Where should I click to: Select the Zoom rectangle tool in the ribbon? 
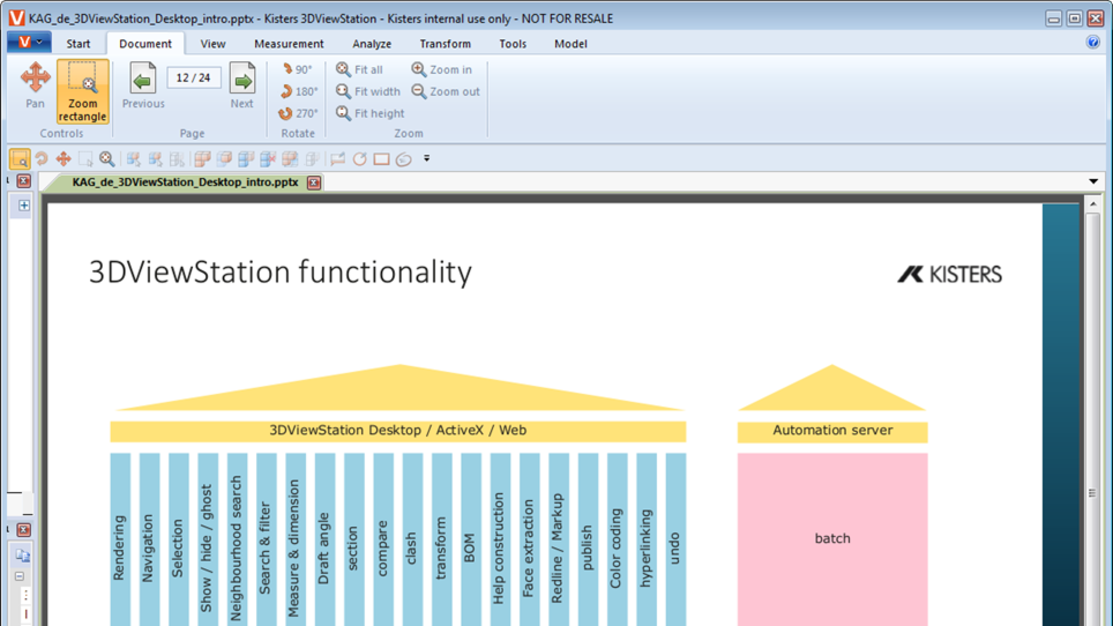pos(82,92)
